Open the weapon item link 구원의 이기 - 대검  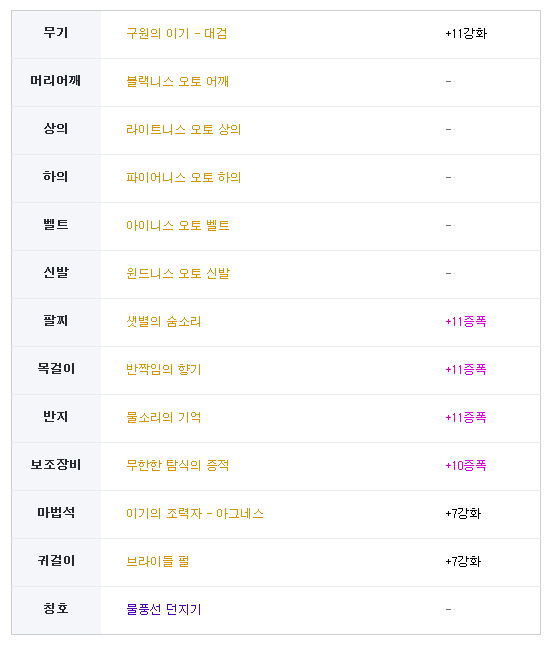176,34
